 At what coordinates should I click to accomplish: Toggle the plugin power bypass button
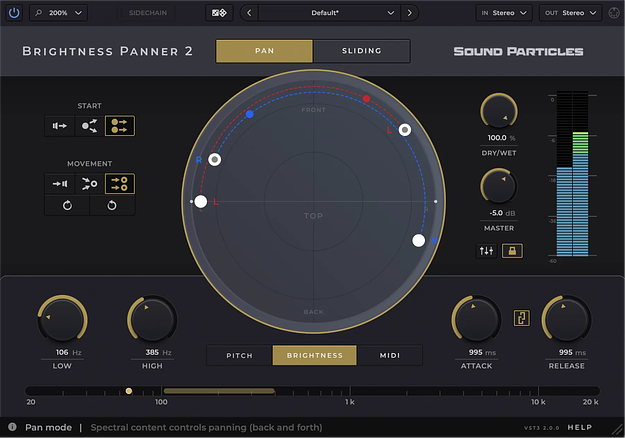pyautogui.click(x=14, y=13)
